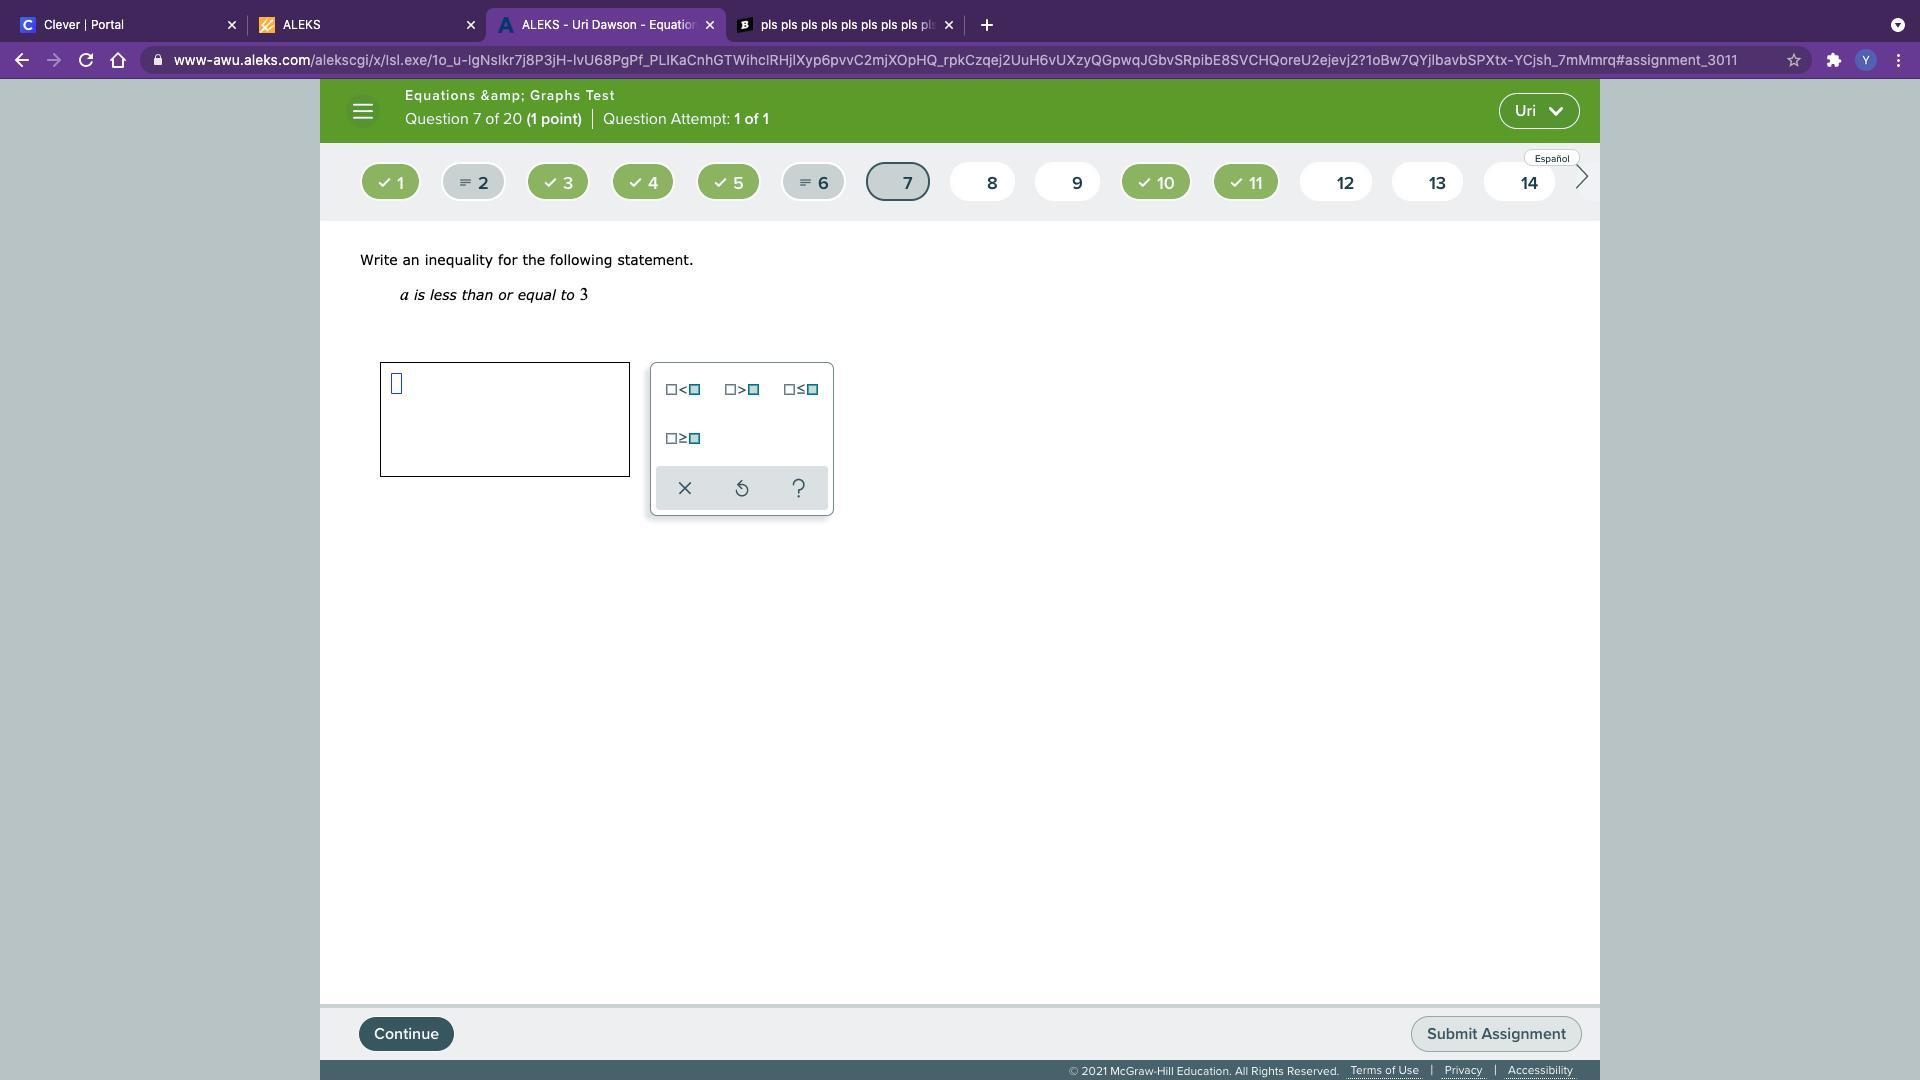Open the Chrome three-dot menu

(1898, 61)
